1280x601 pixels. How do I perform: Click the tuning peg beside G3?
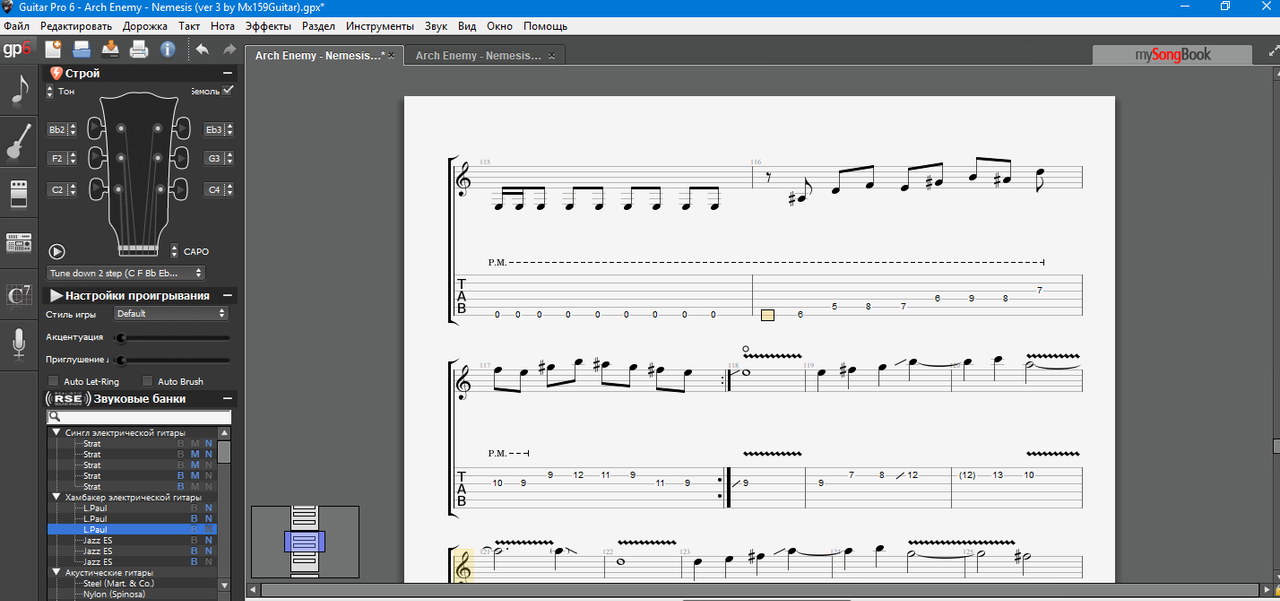pyautogui.click(x=182, y=158)
